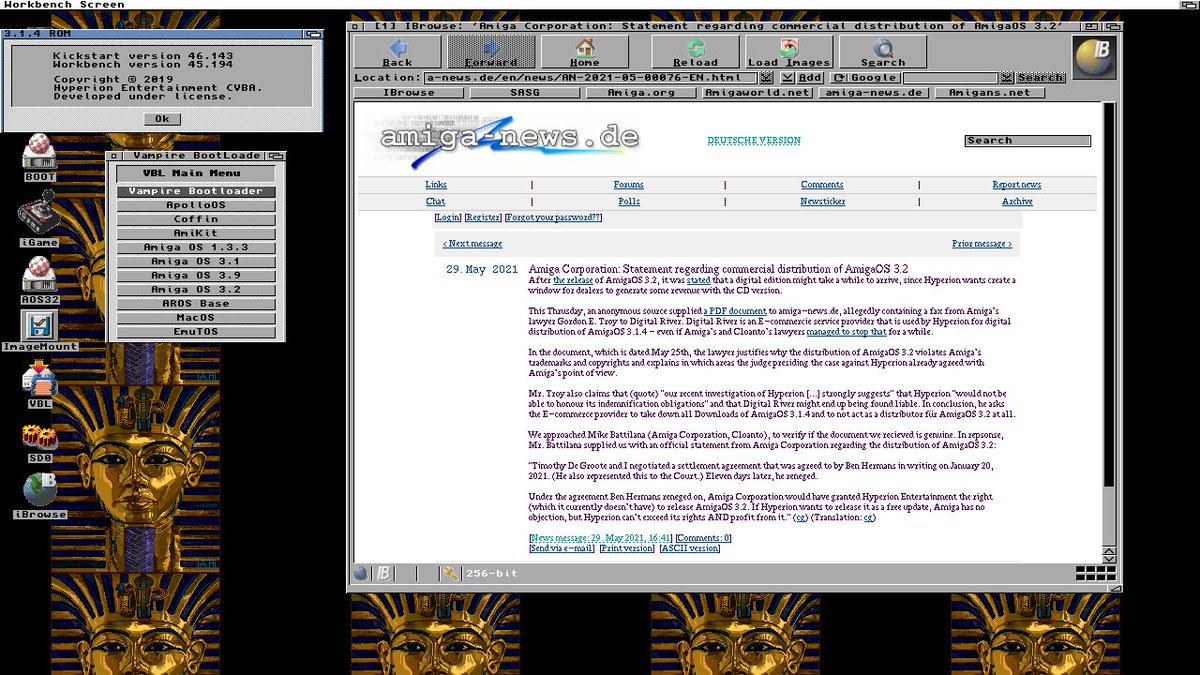The image size is (1200, 675).
Task: Open the Amiga.org bookmark button
Action: (x=641, y=92)
